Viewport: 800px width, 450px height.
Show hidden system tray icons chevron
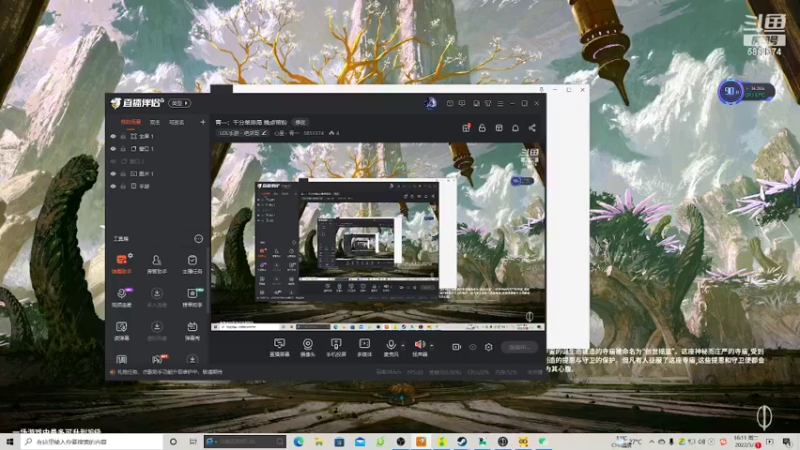coord(652,441)
